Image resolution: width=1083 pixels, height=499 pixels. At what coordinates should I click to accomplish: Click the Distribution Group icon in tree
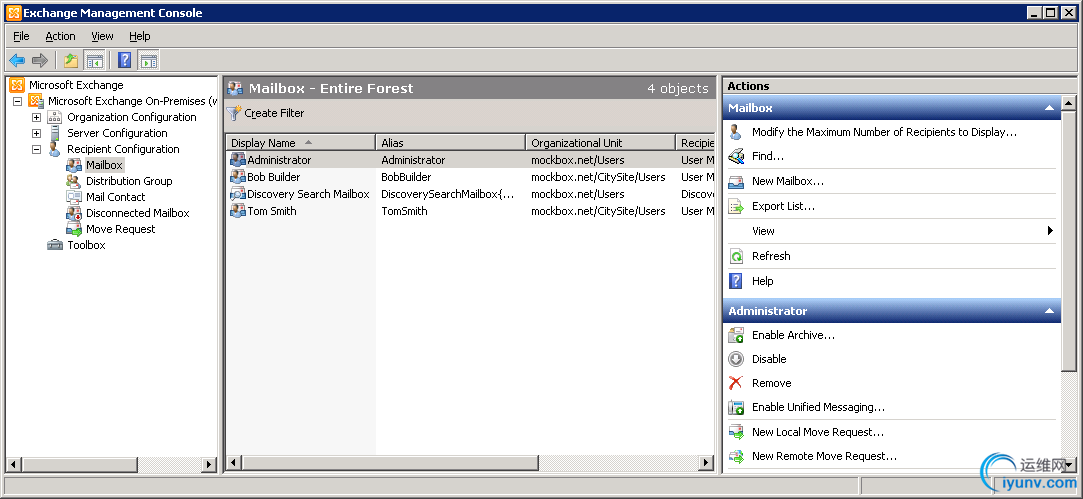(x=74, y=181)
